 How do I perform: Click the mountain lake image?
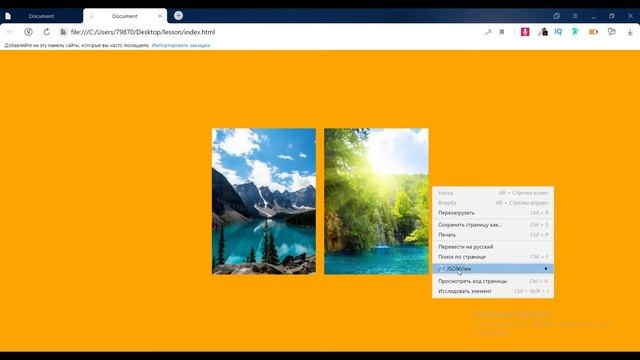click(x=264, y=201)
